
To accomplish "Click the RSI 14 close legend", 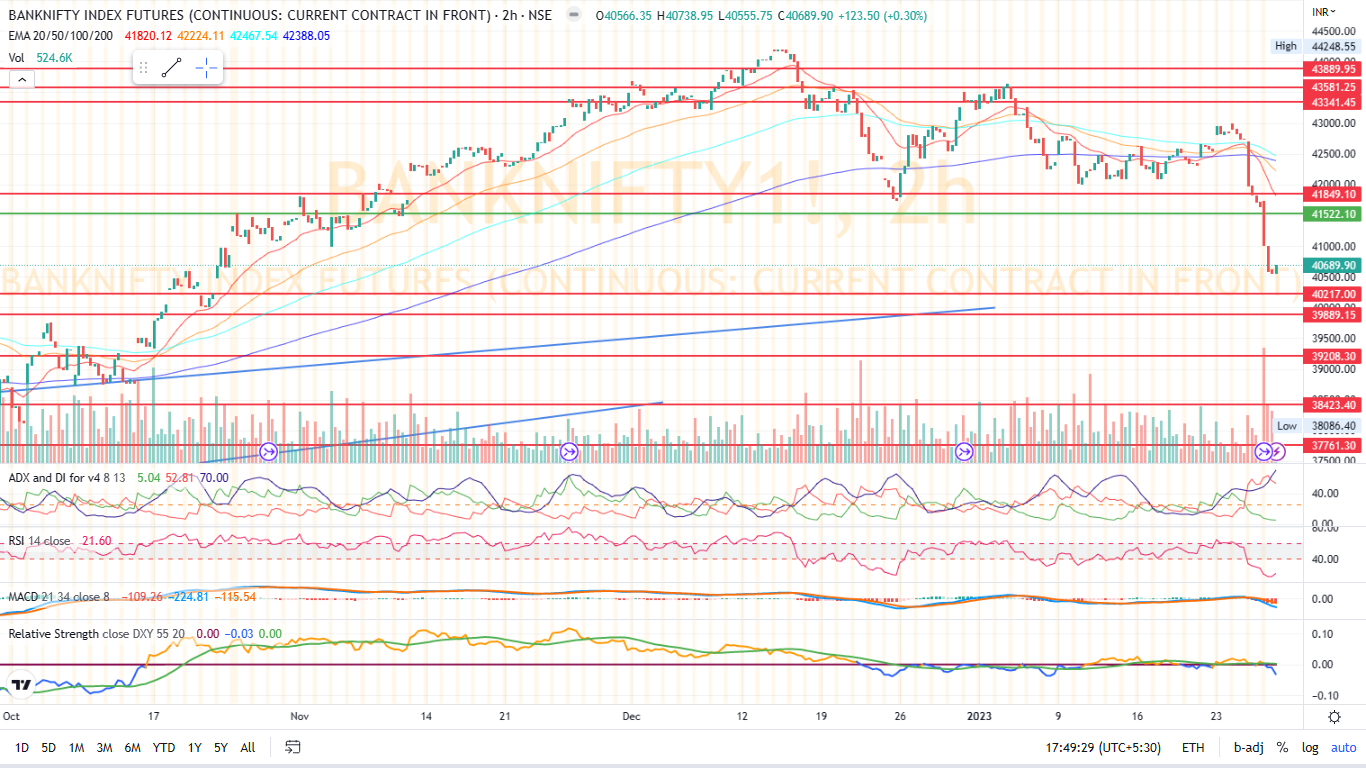I will pyautogui.click(x=40, y=541).
